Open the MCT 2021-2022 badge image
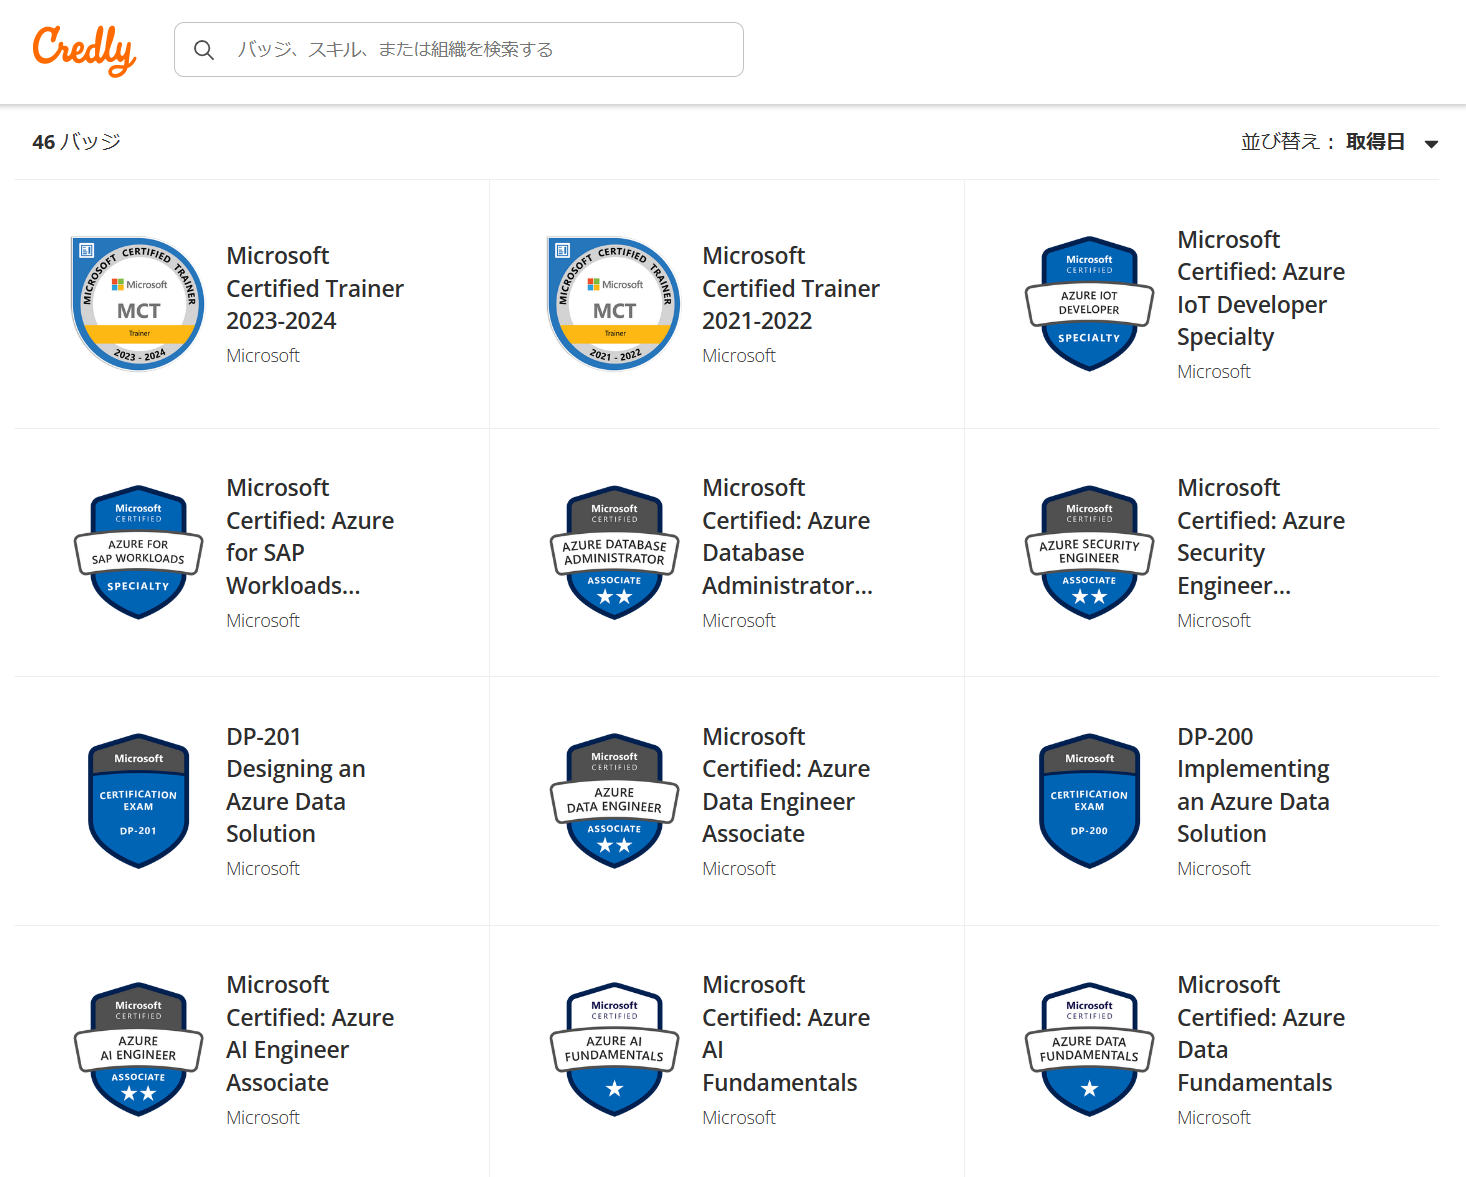This screenshot has width=1466, height=1177. click(614, 304)
